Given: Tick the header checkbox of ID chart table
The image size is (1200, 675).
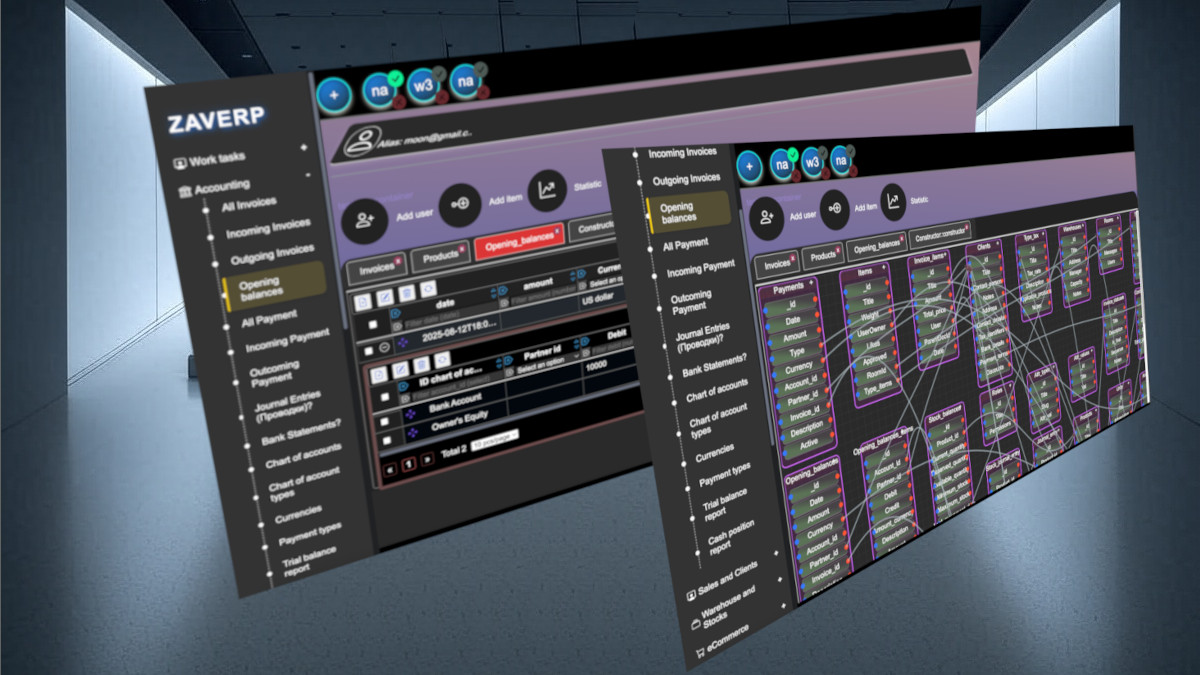Looking at the screenshot, I should (x=385, y=396).
